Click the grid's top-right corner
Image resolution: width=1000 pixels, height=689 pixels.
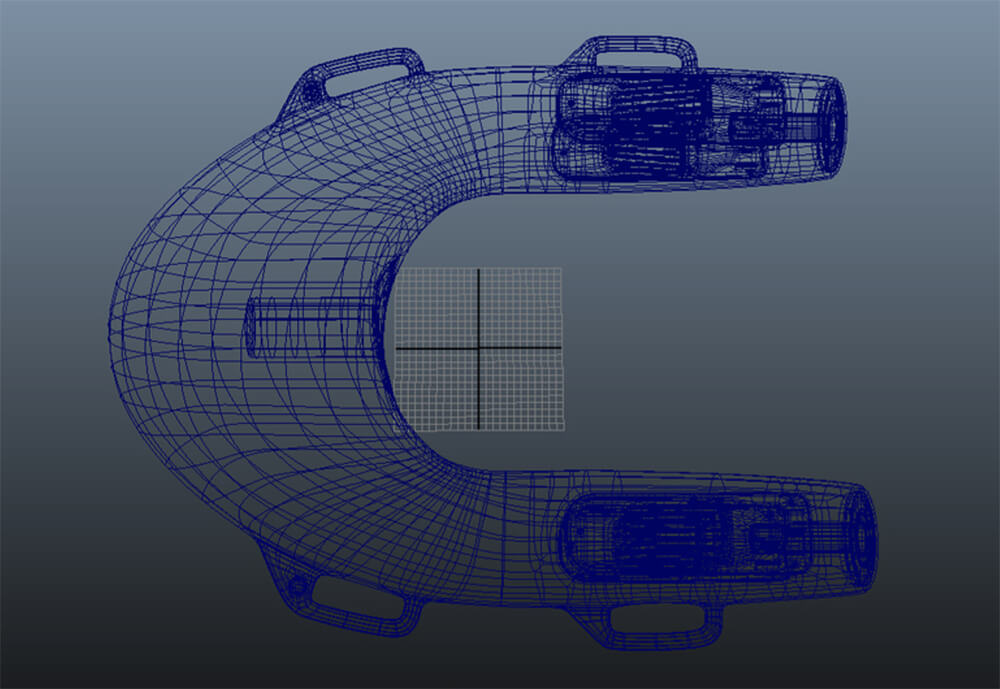[x=559, y=269]
